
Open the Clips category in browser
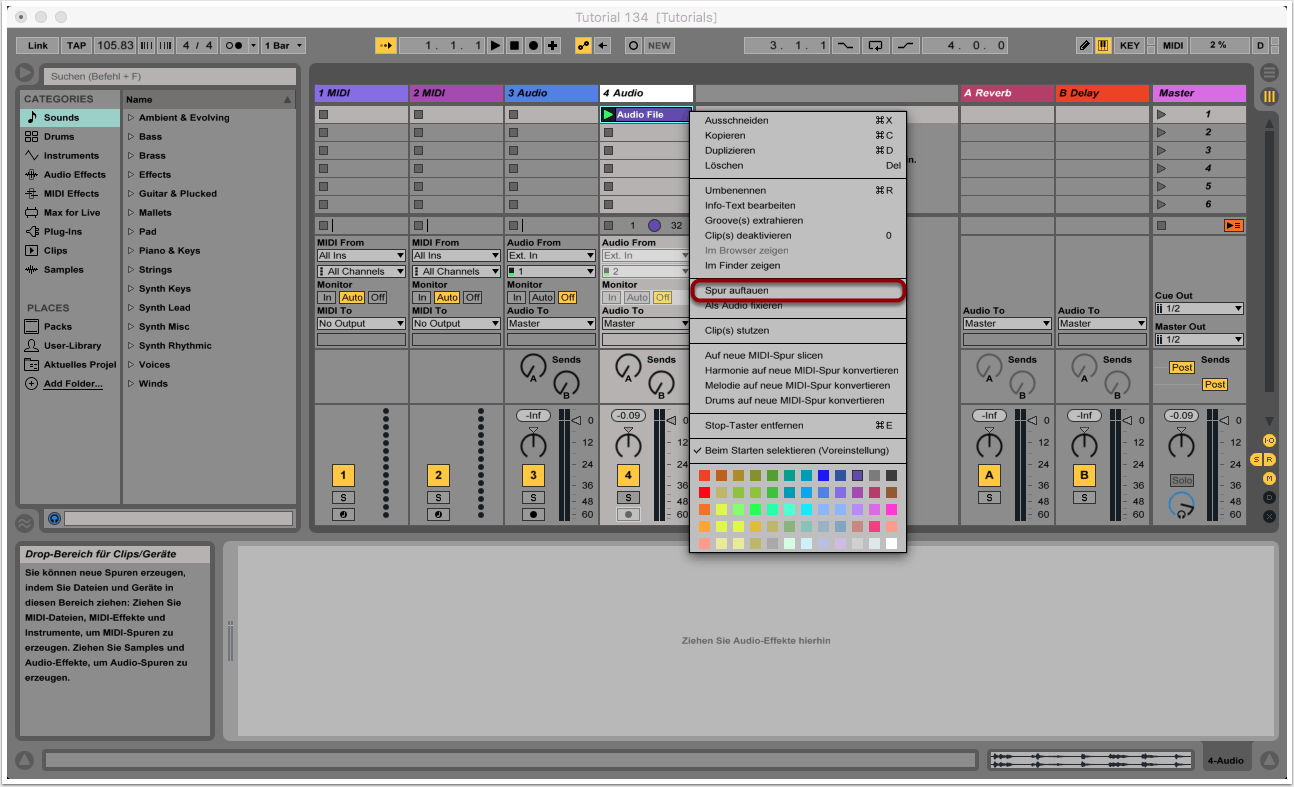(55, 251)
